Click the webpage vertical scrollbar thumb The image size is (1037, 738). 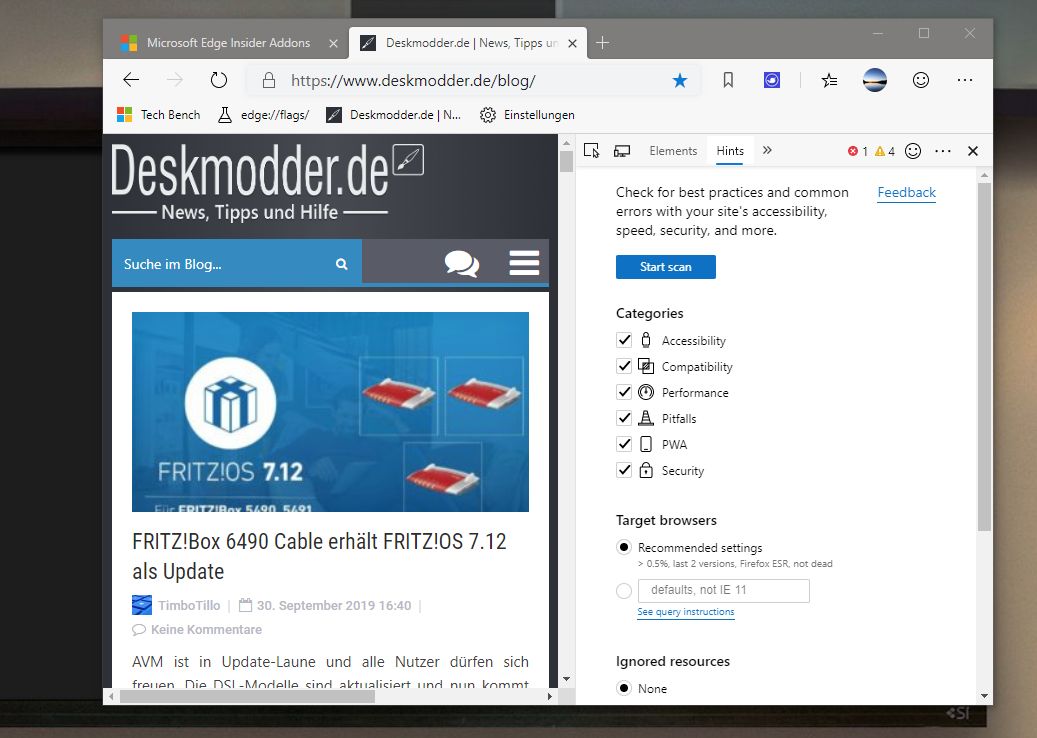click(566, 161)
